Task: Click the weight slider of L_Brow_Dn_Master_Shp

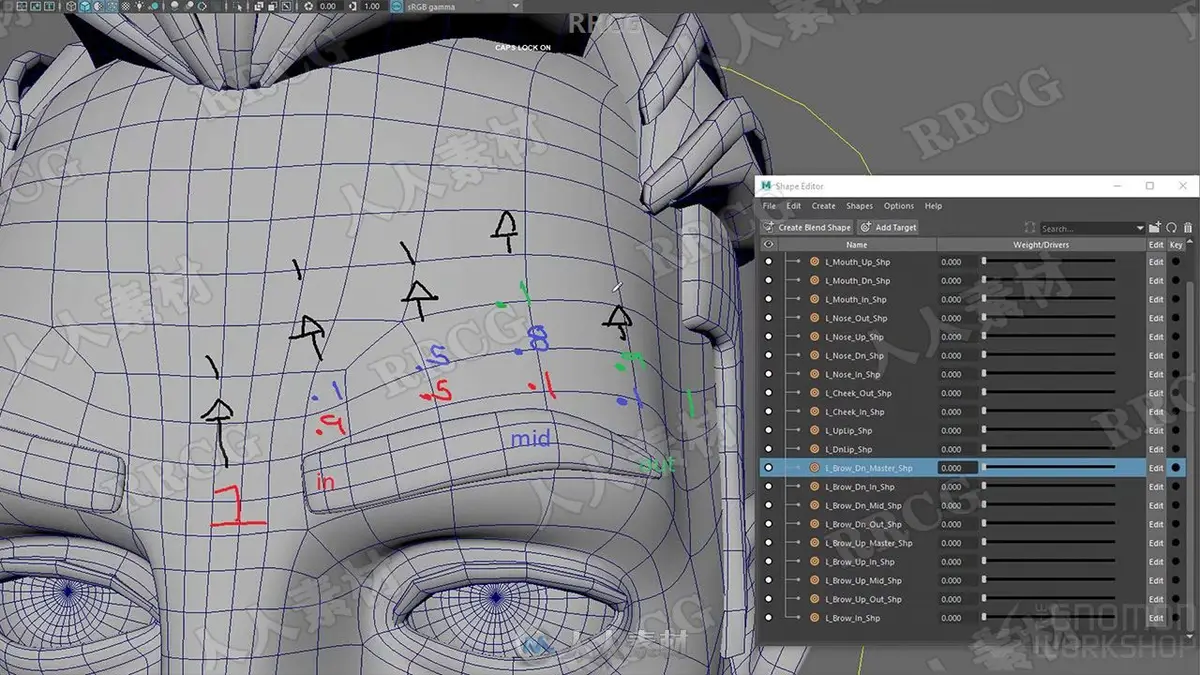Action: click(x=1049, y=468)
